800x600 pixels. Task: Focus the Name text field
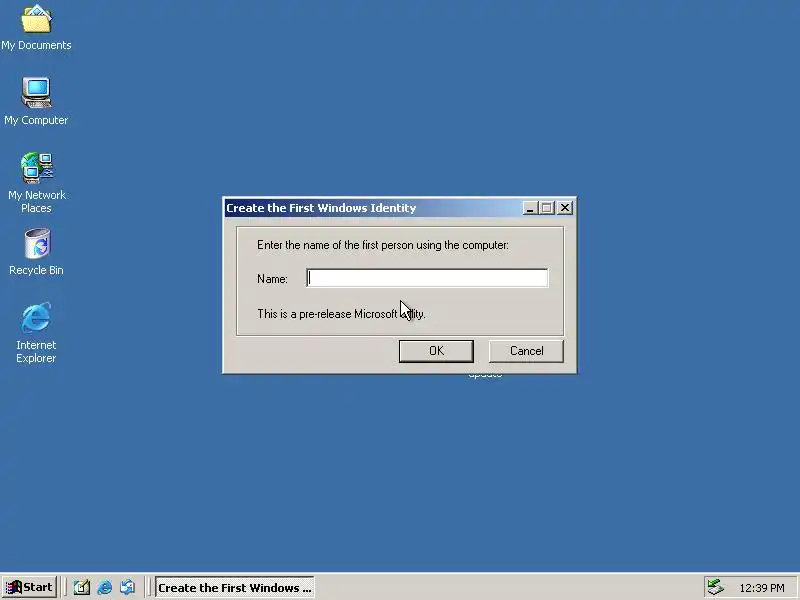[427, 278]
